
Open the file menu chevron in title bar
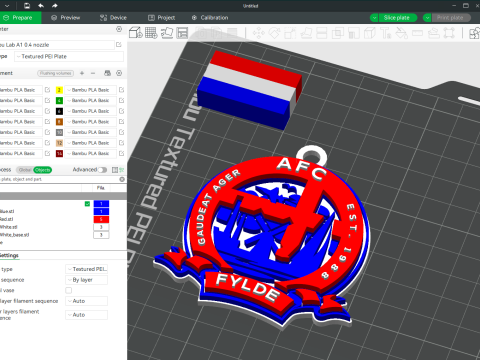pyautogui.click(x=7, y=6)
